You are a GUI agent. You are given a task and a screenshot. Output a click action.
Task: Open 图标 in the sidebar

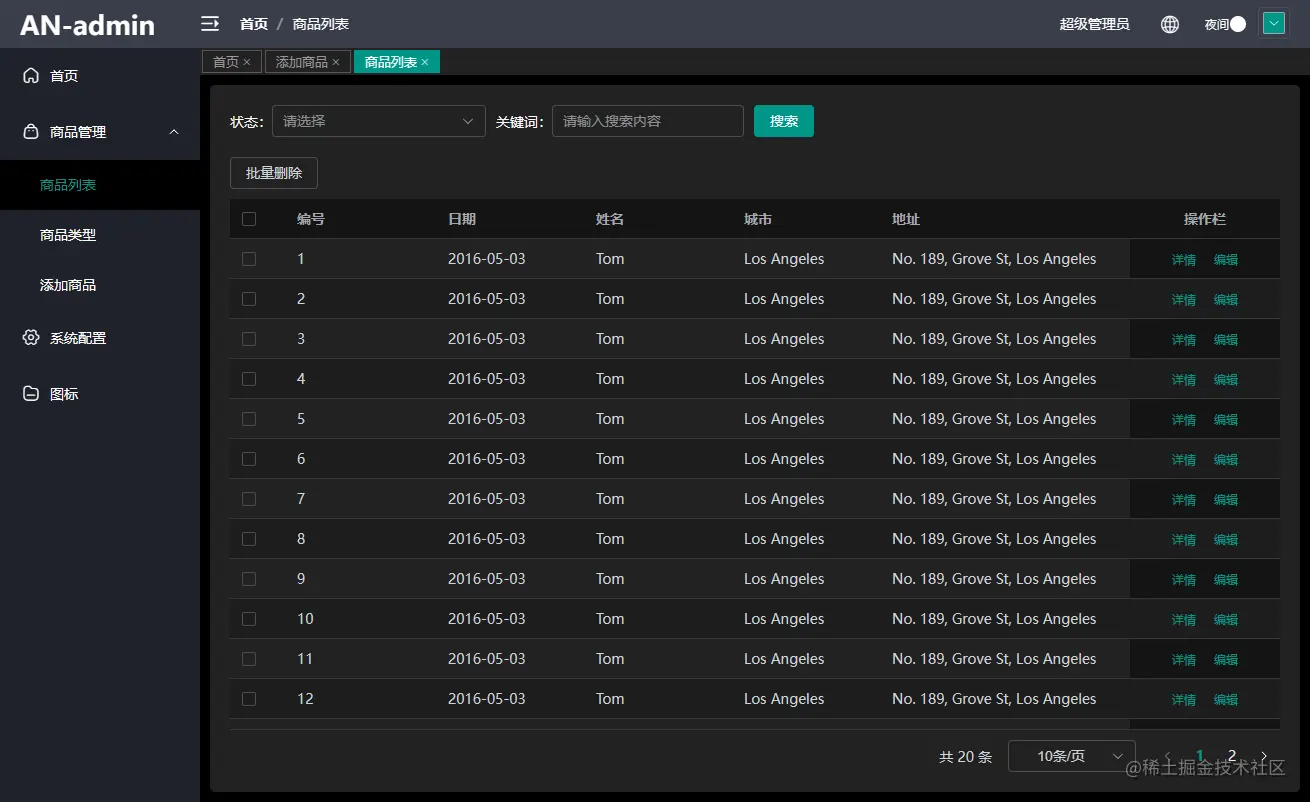(x=100, y=394)
